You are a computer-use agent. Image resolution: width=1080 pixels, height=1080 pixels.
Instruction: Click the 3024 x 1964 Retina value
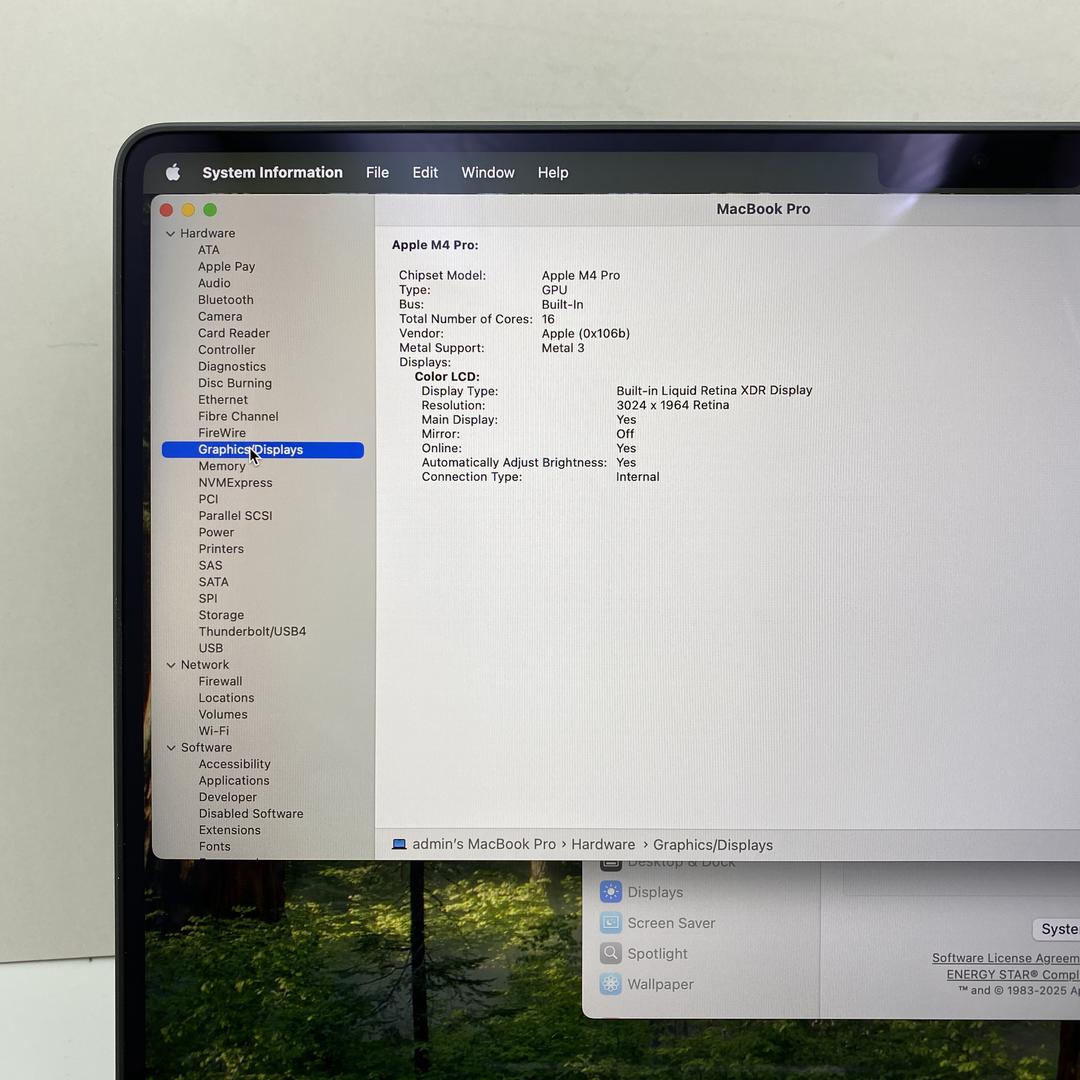tap(673, 405)
